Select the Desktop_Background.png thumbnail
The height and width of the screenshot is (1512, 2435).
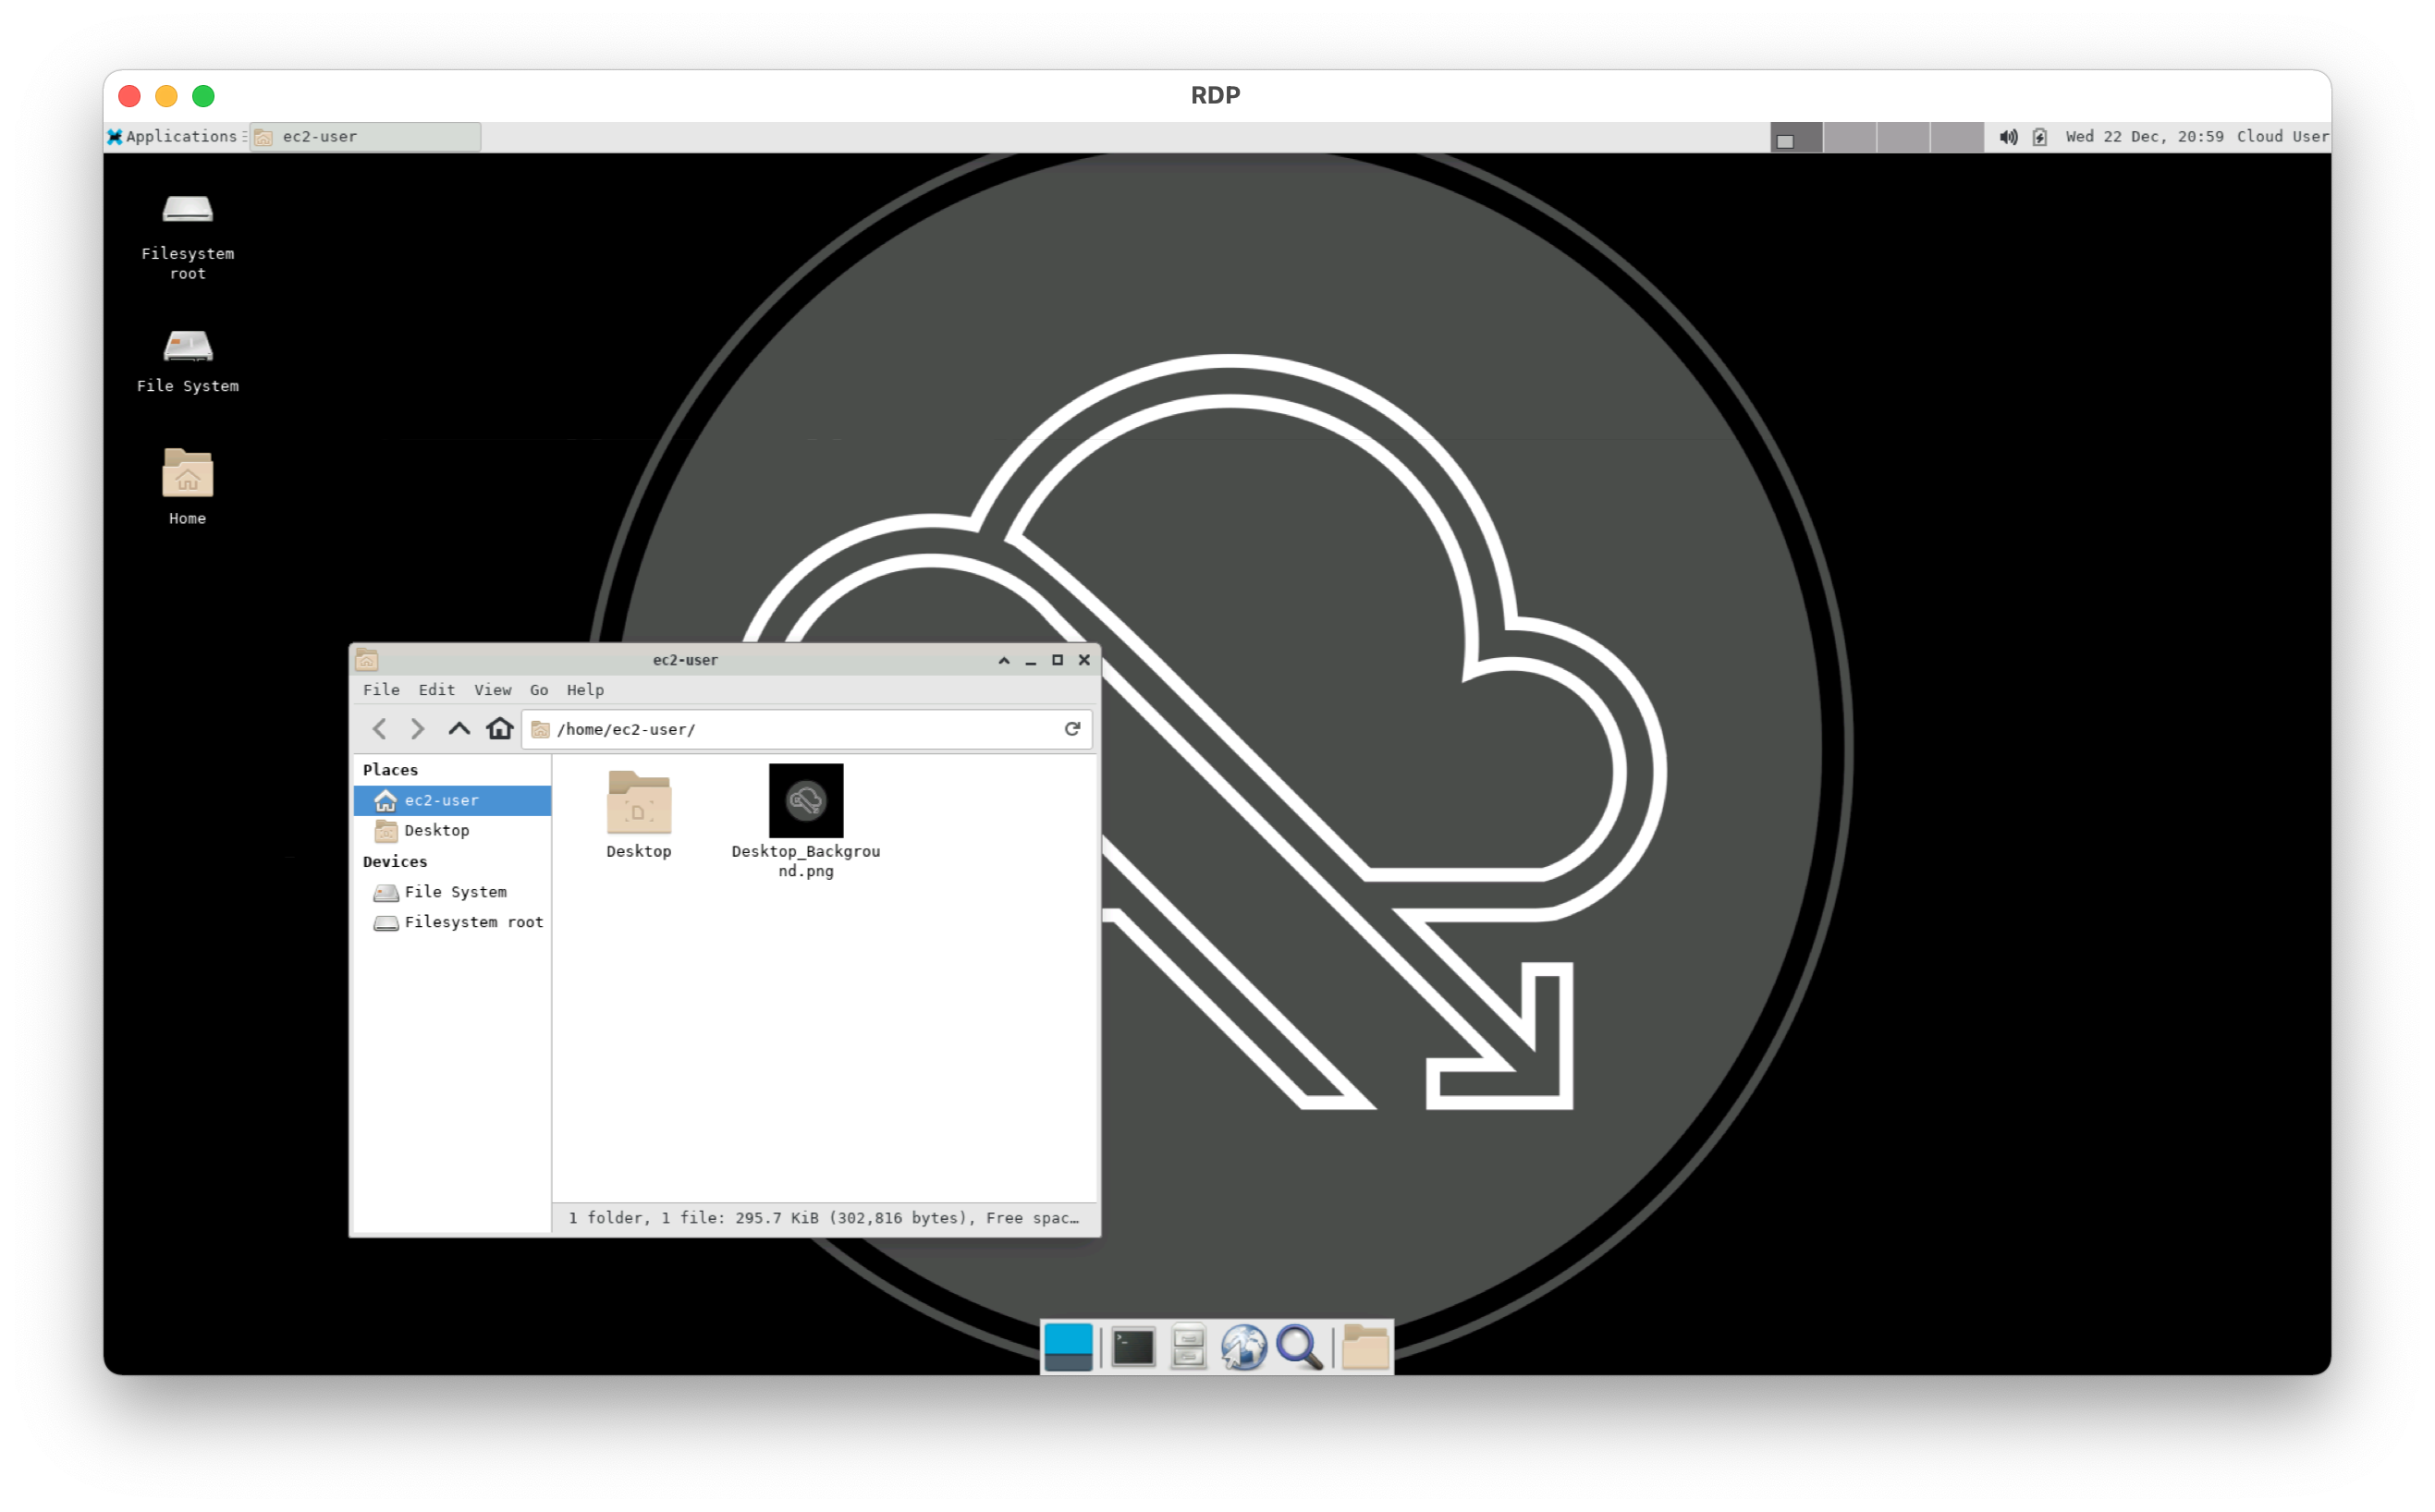(x=806, y=801)
